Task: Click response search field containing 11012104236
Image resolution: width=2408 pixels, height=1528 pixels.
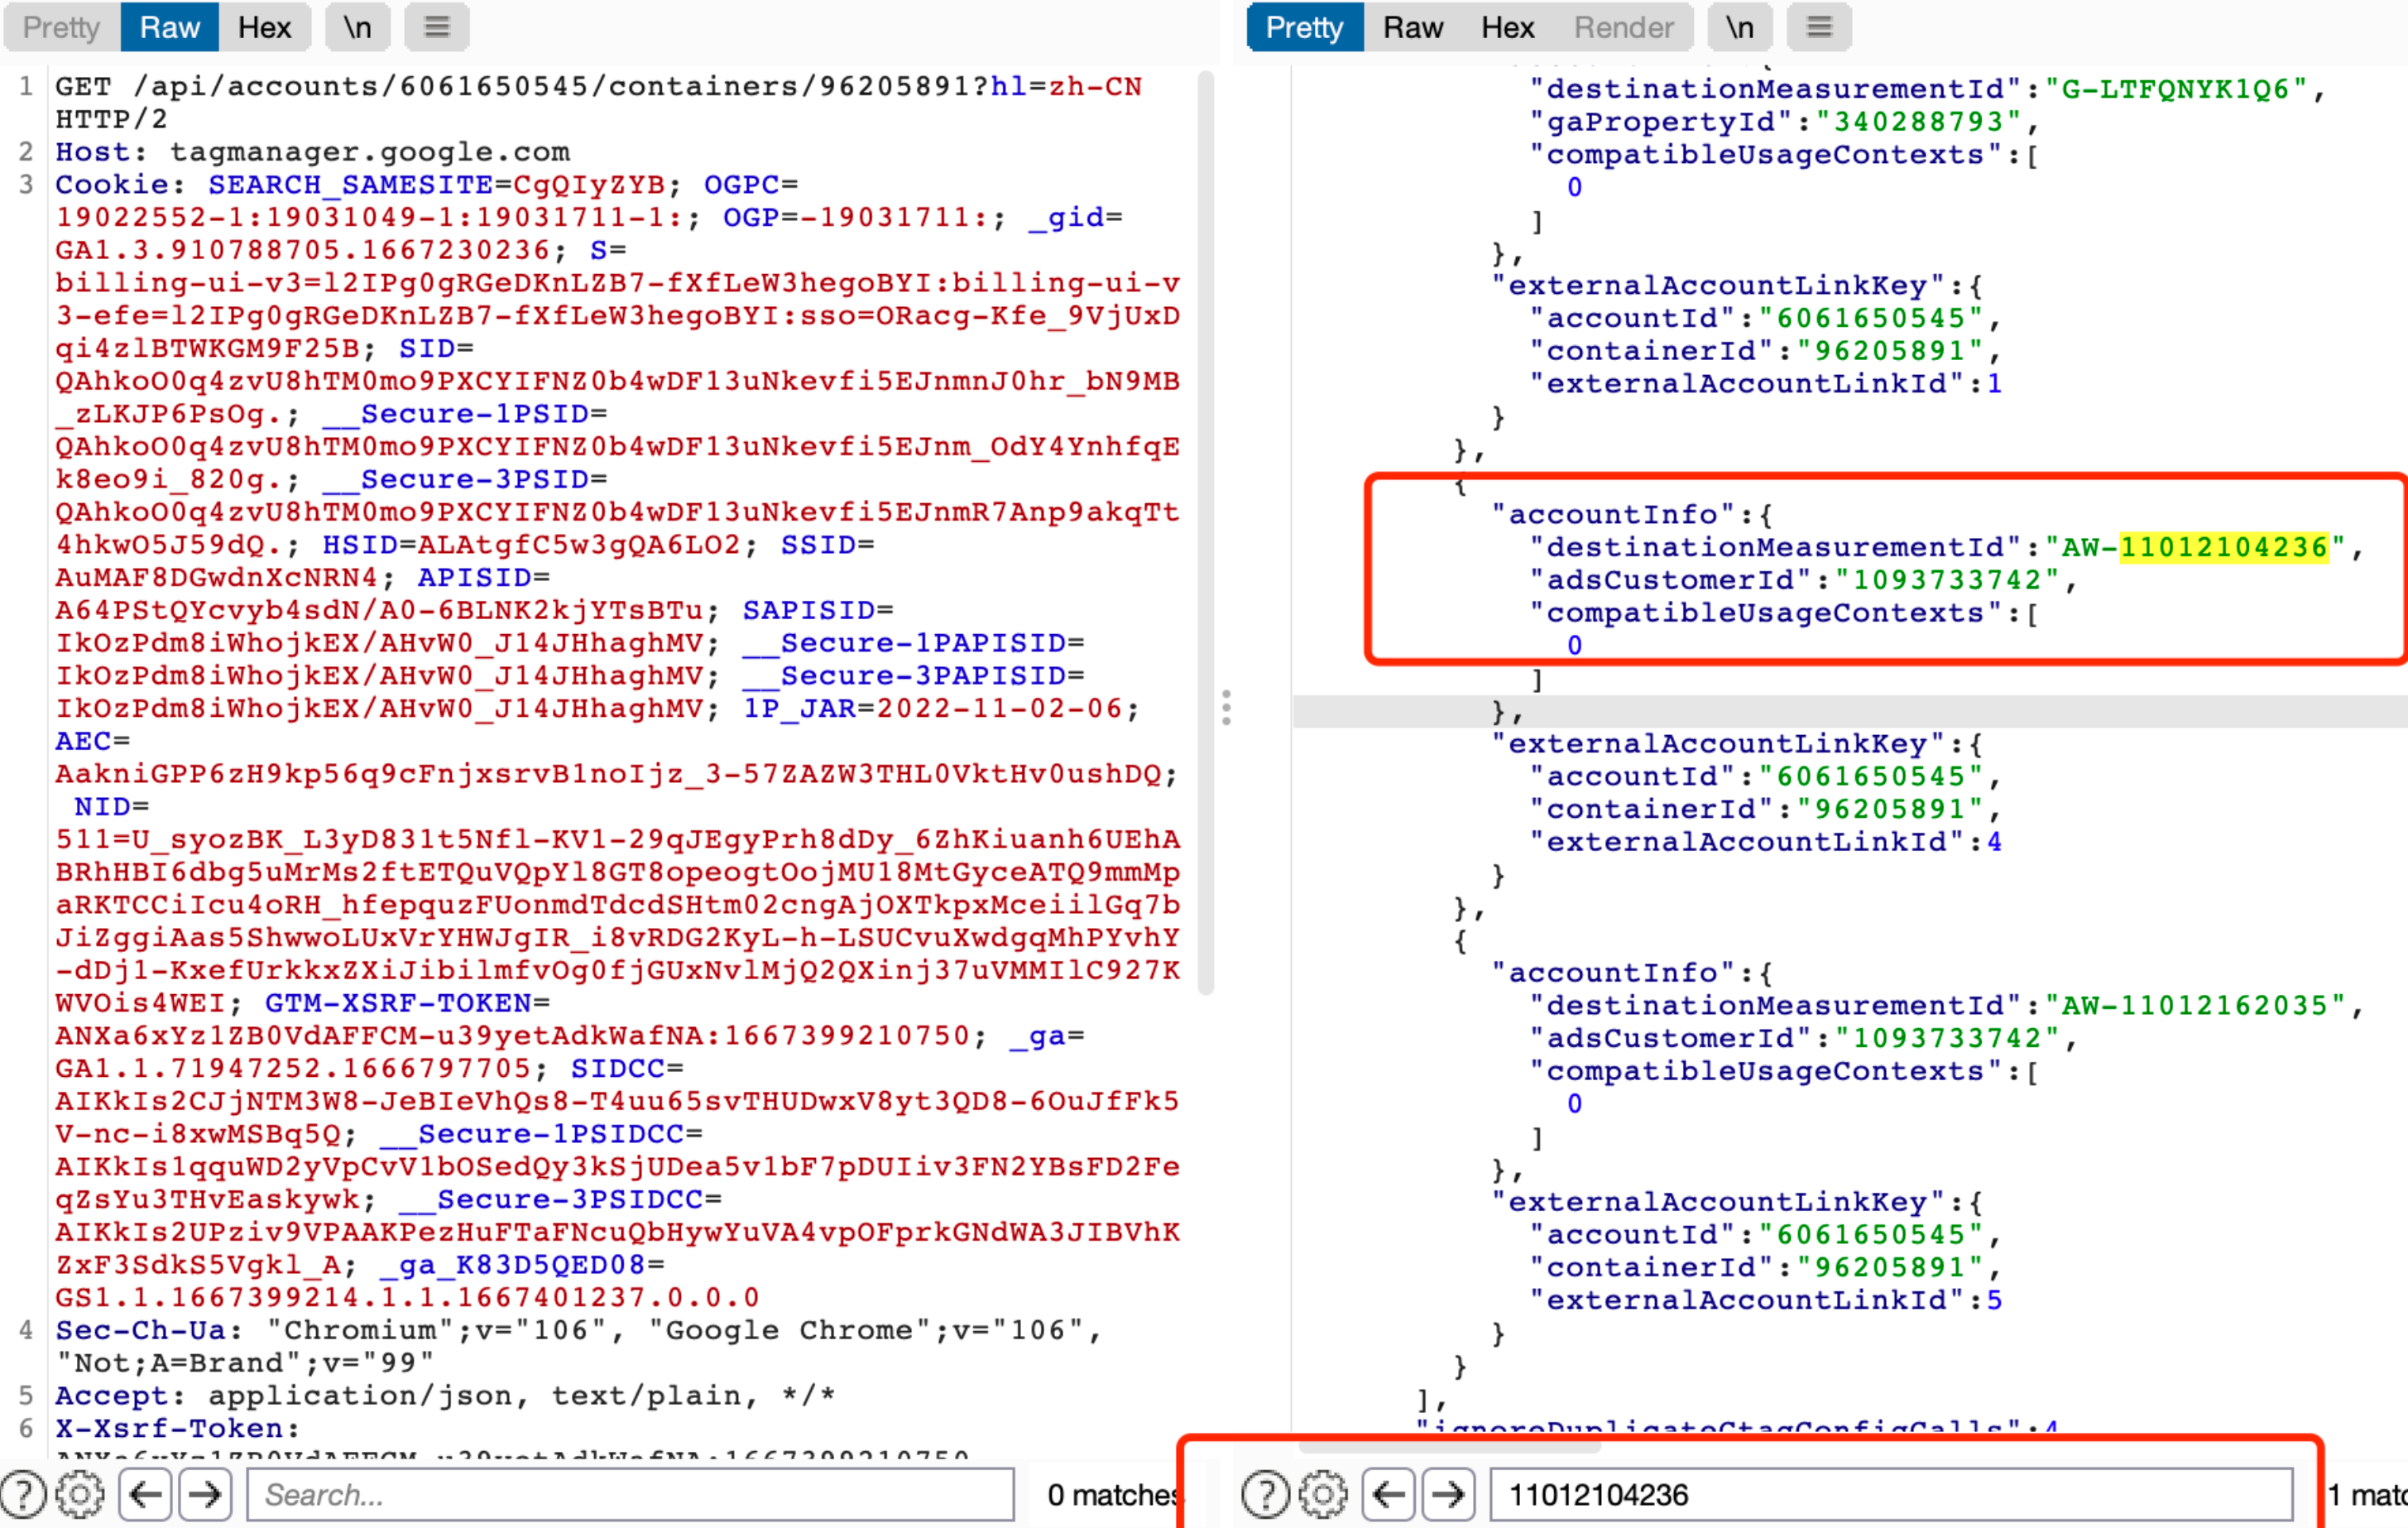Action: tap(1890, 1494)
